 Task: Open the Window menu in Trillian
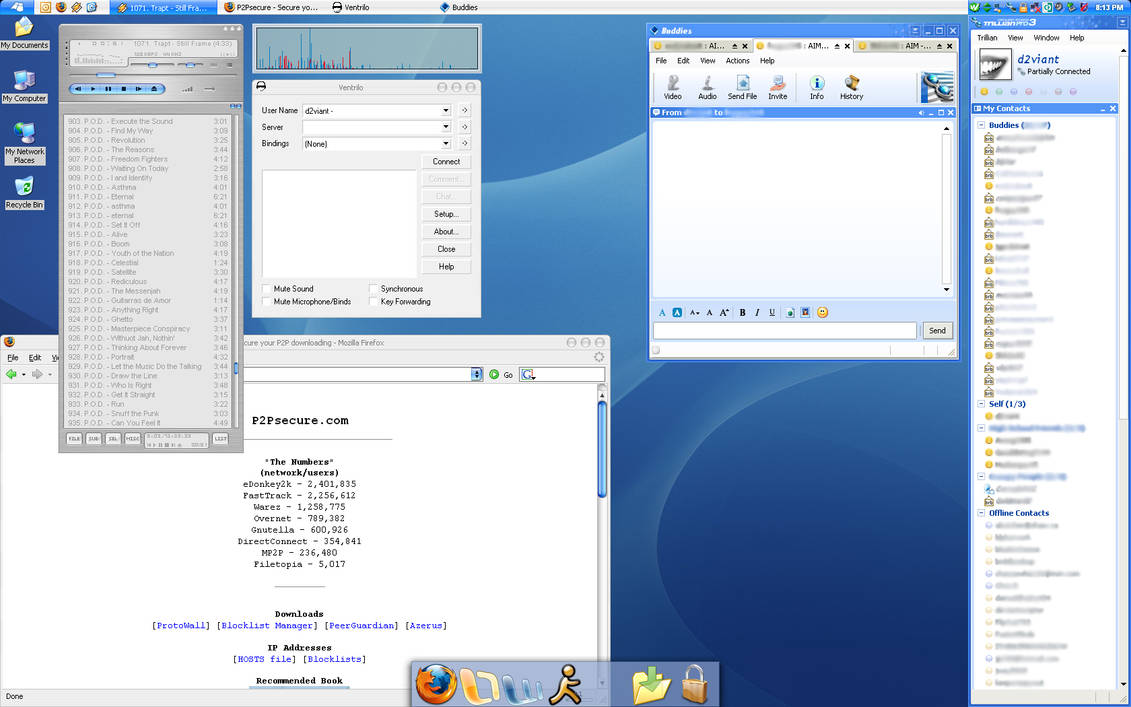pyautogui.click(x=1046, y=38)
